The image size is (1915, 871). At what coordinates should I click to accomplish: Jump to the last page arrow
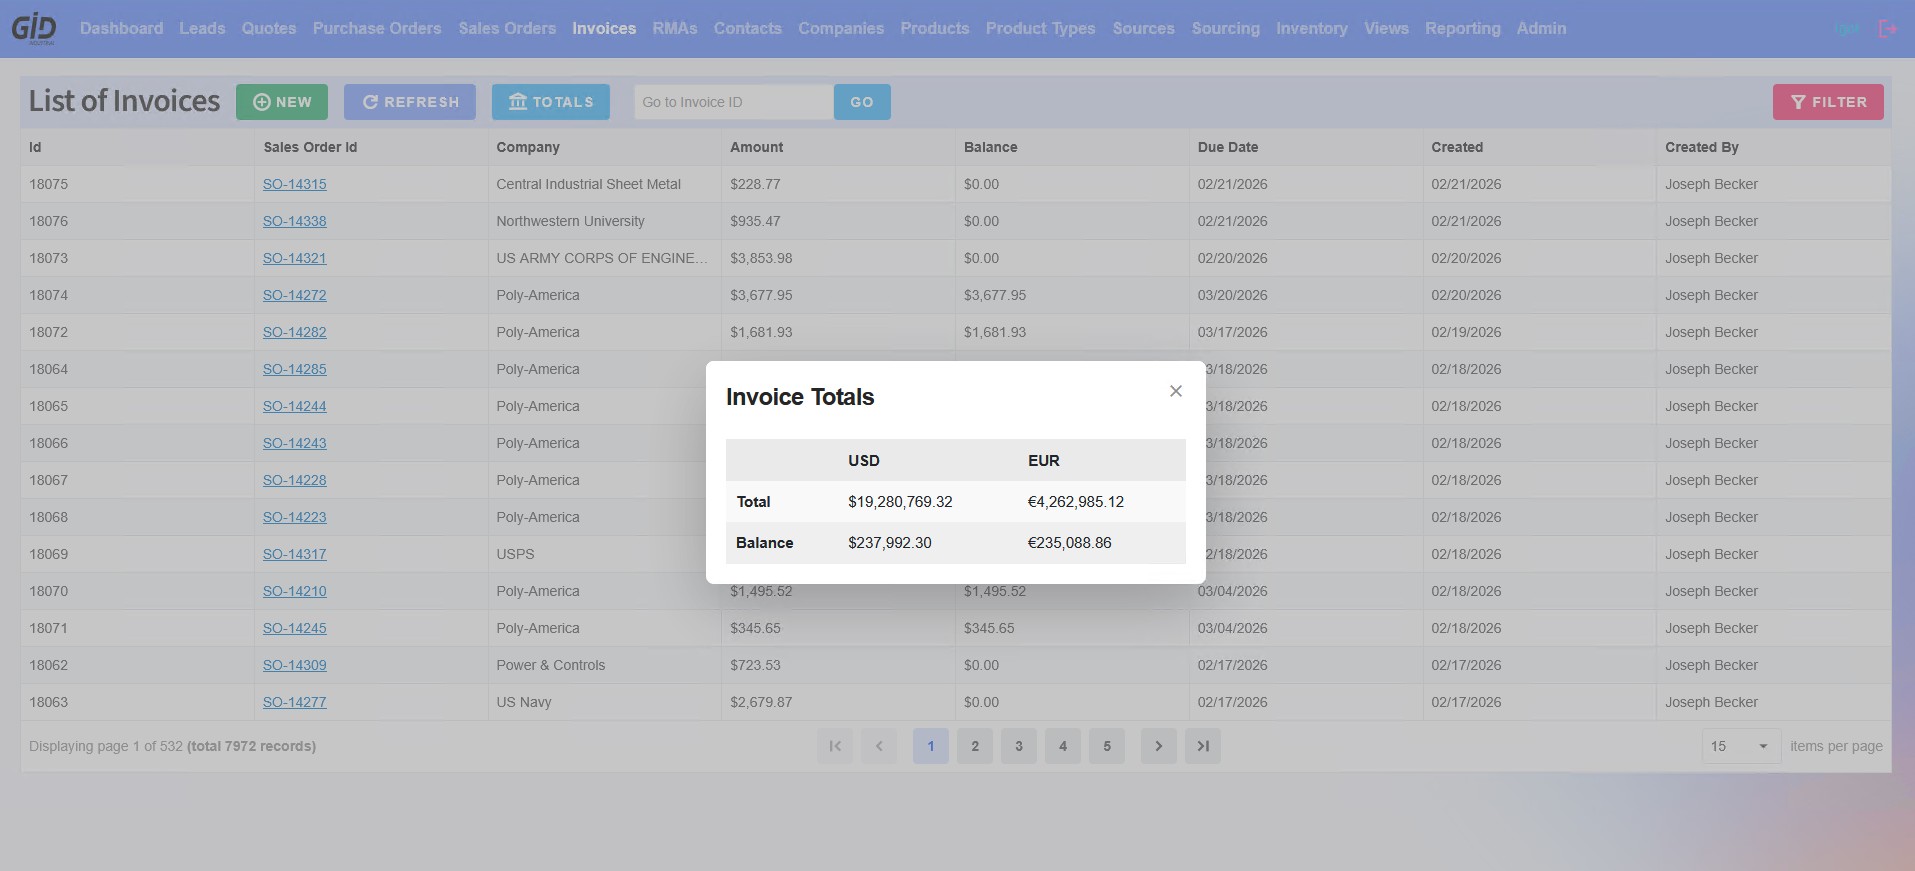[x=1203, y=746]
